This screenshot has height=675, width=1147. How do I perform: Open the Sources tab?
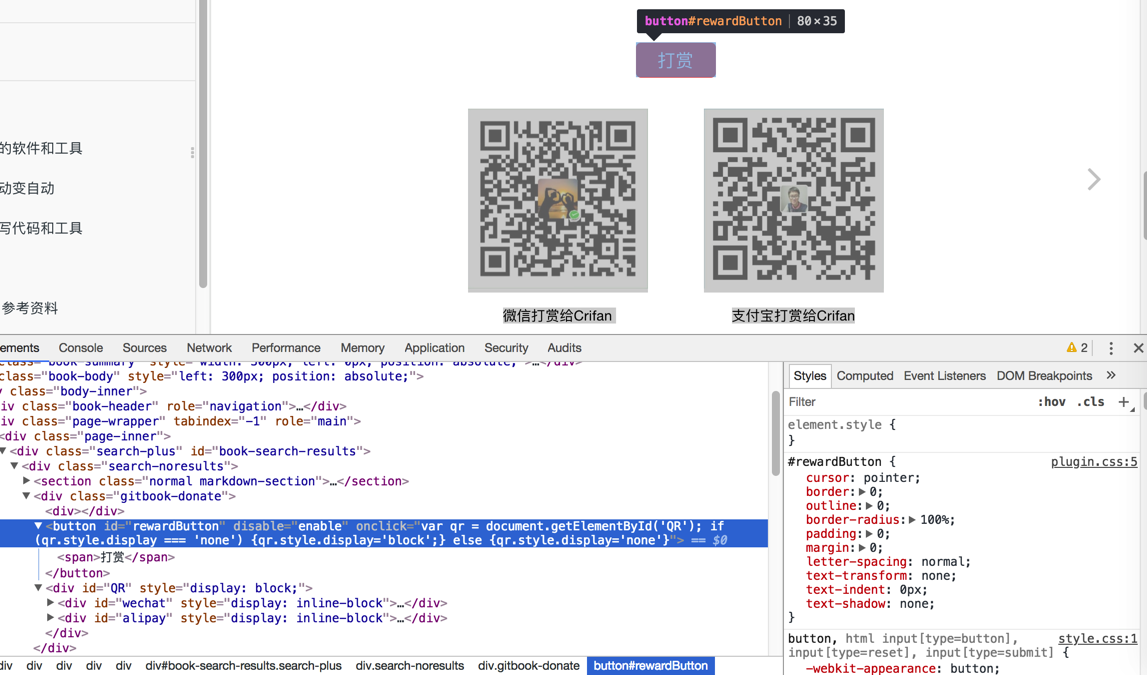pos(144,348)
